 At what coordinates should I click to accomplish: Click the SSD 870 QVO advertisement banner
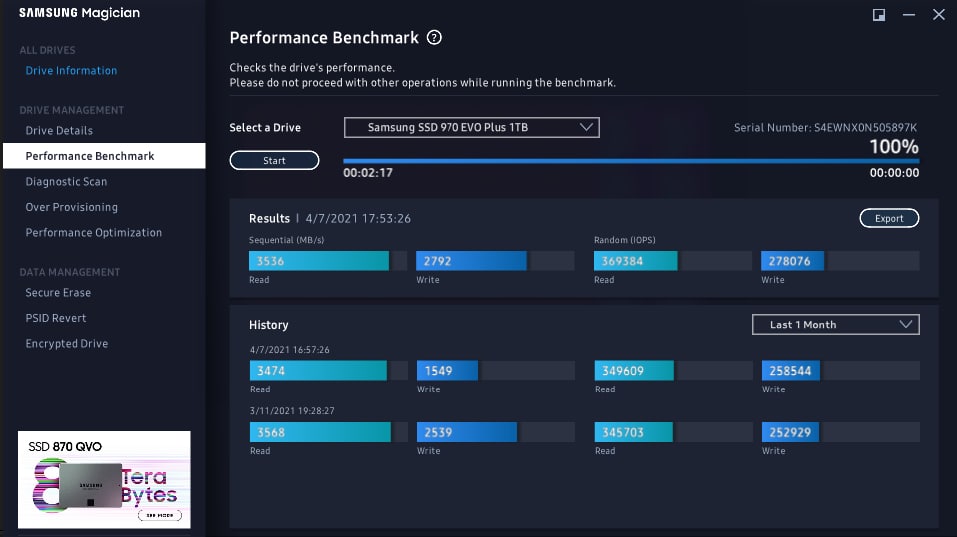coord(104,480)
